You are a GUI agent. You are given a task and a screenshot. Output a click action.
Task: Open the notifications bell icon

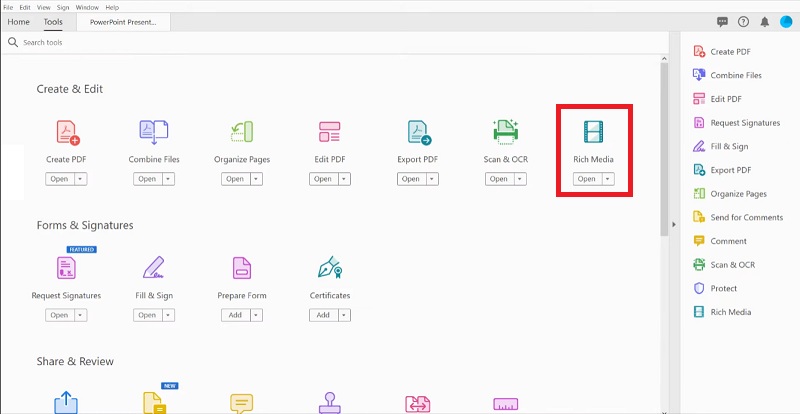764,22
